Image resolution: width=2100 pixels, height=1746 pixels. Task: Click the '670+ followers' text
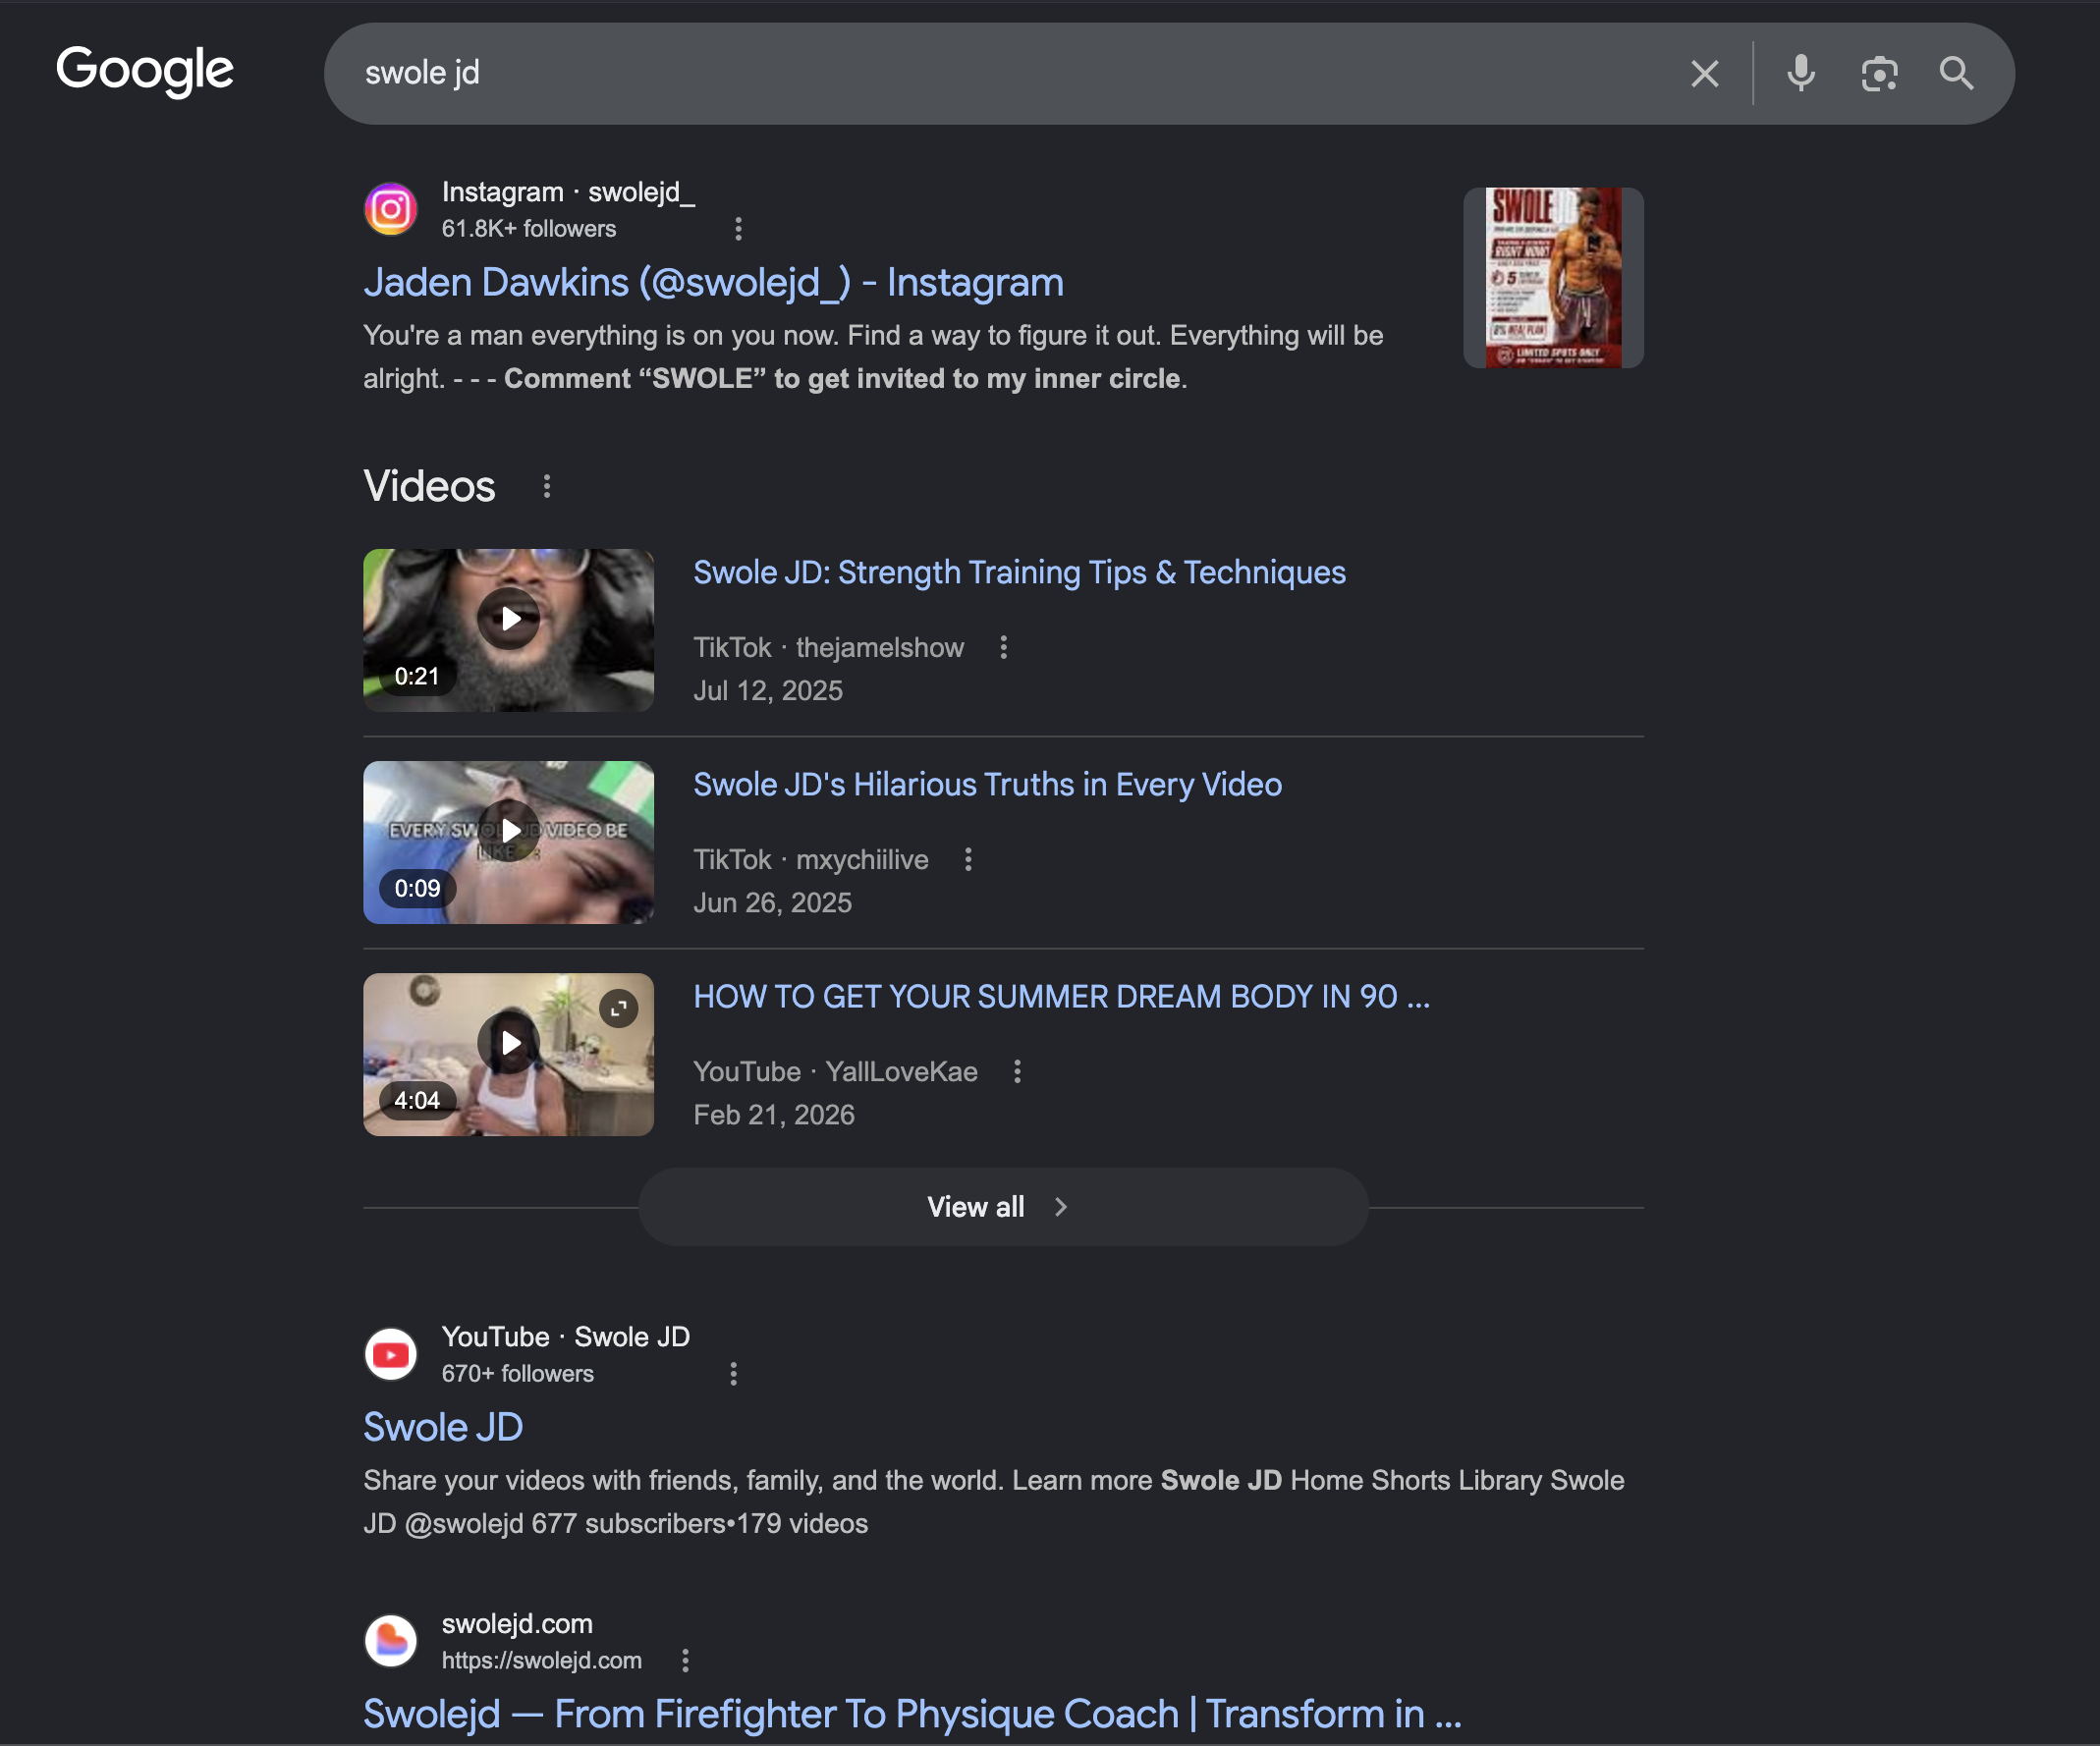pos(518,1374)
